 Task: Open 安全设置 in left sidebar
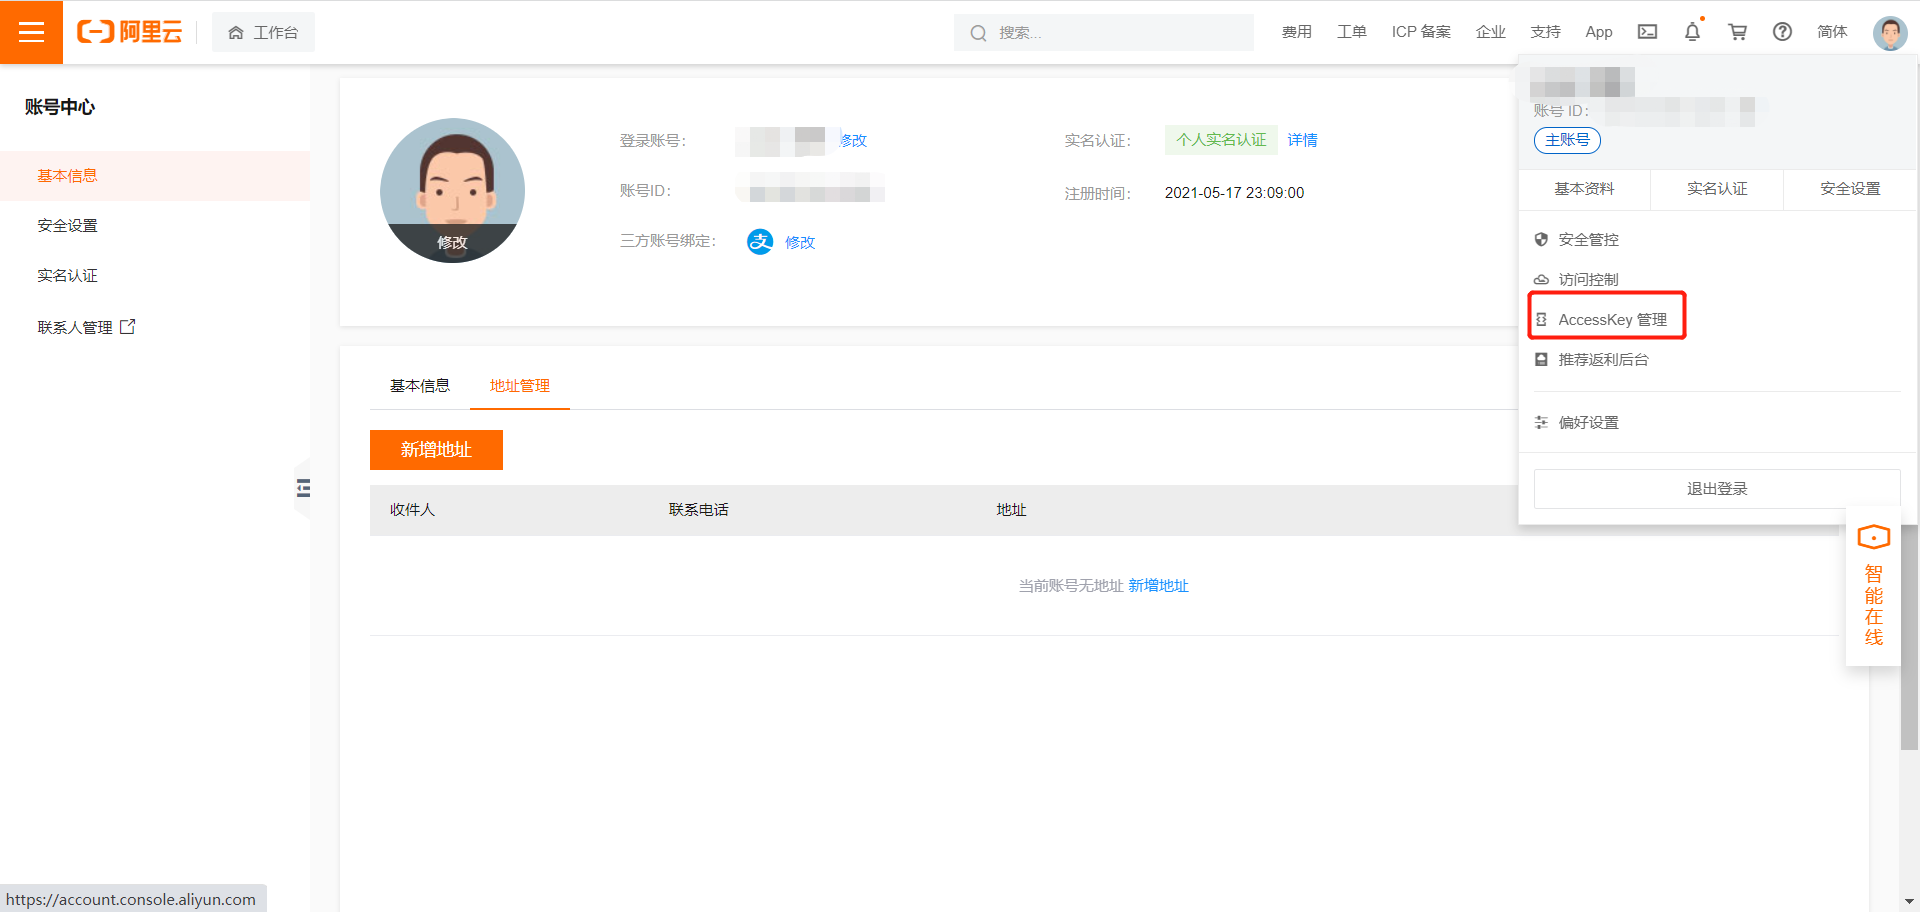click(x=68, y=226)
